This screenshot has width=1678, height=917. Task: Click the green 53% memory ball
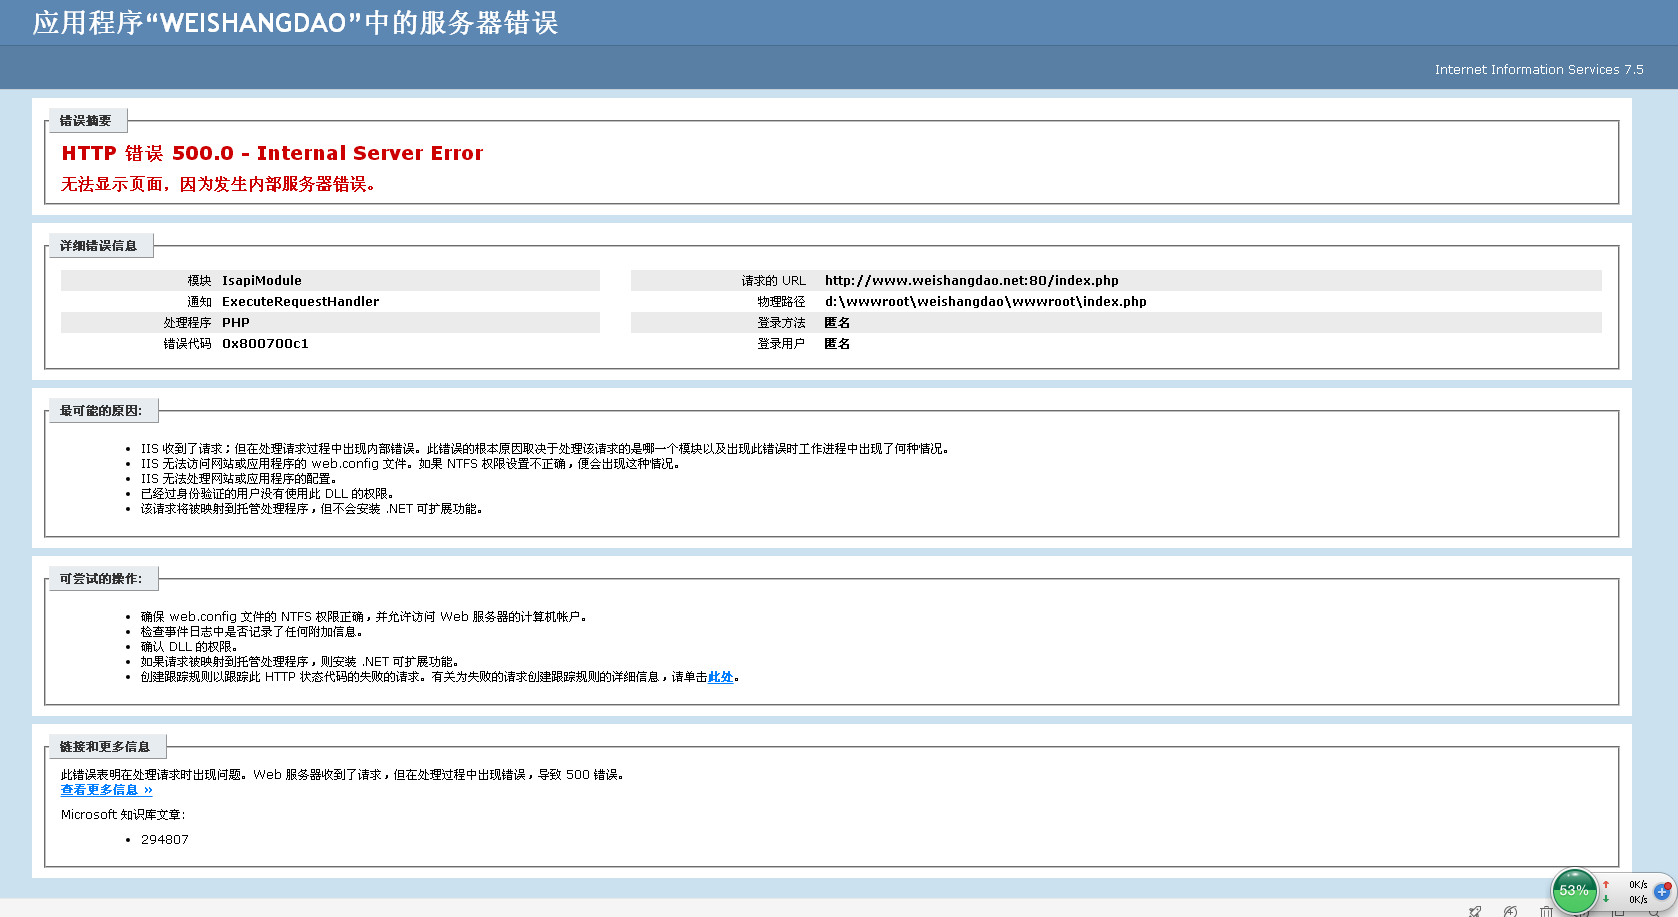click(1574, 890)
